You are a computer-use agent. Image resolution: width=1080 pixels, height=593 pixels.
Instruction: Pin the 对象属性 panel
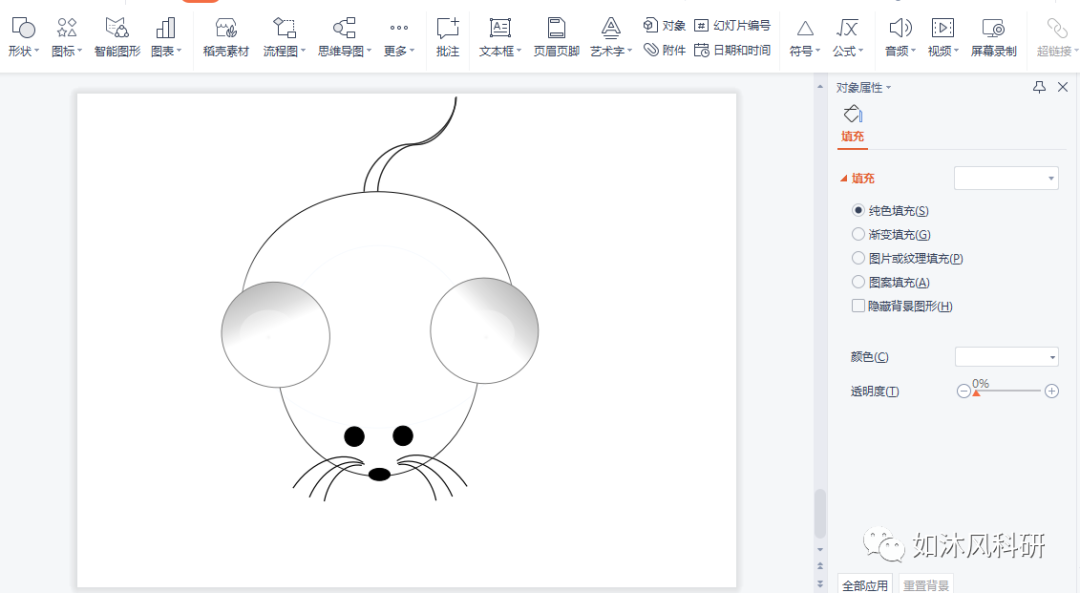click(1039, 87)
